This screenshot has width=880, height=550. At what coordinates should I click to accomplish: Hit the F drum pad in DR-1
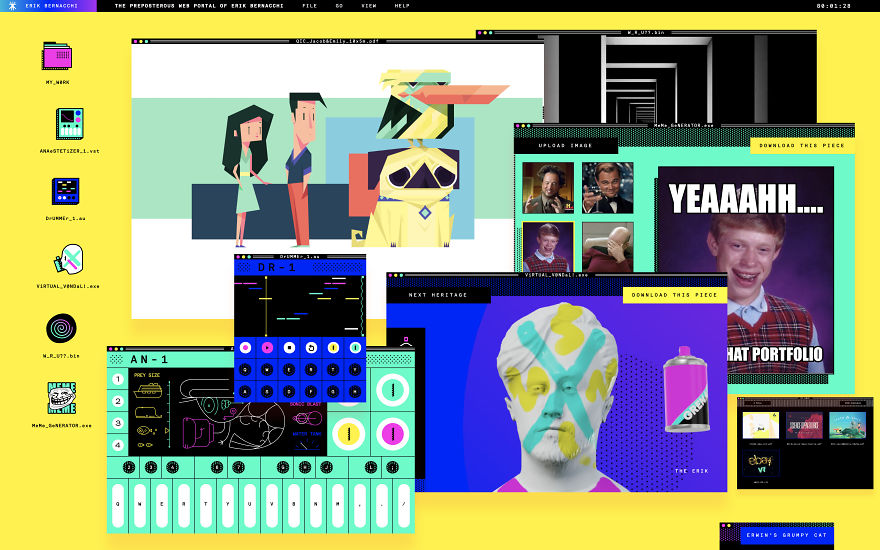[311, 391]
